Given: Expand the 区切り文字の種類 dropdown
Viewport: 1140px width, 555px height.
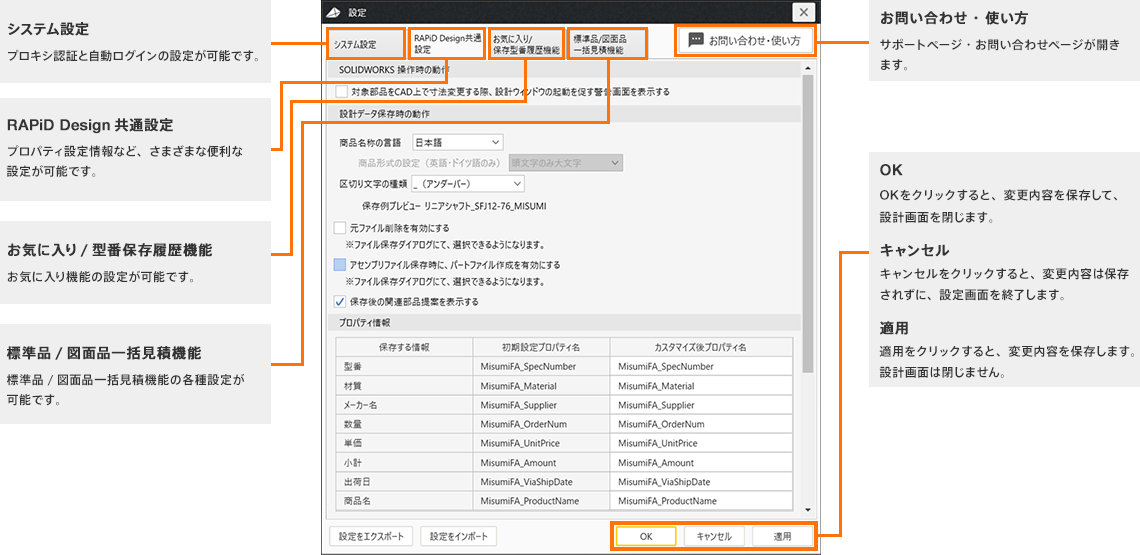Looking at the screenshot, I should tap(467, 183).
